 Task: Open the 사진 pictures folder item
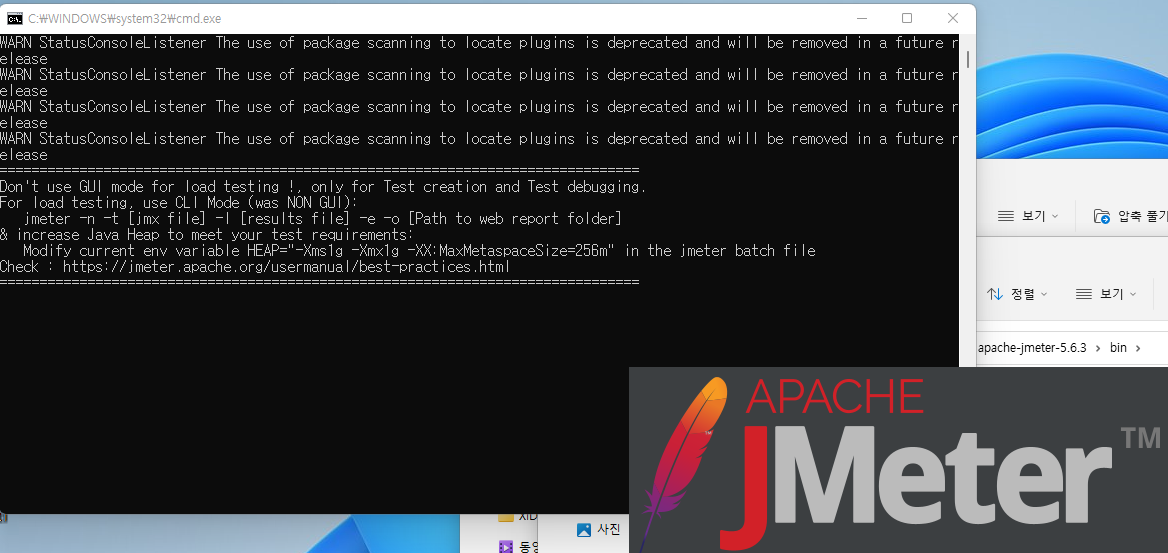point(599,530)
